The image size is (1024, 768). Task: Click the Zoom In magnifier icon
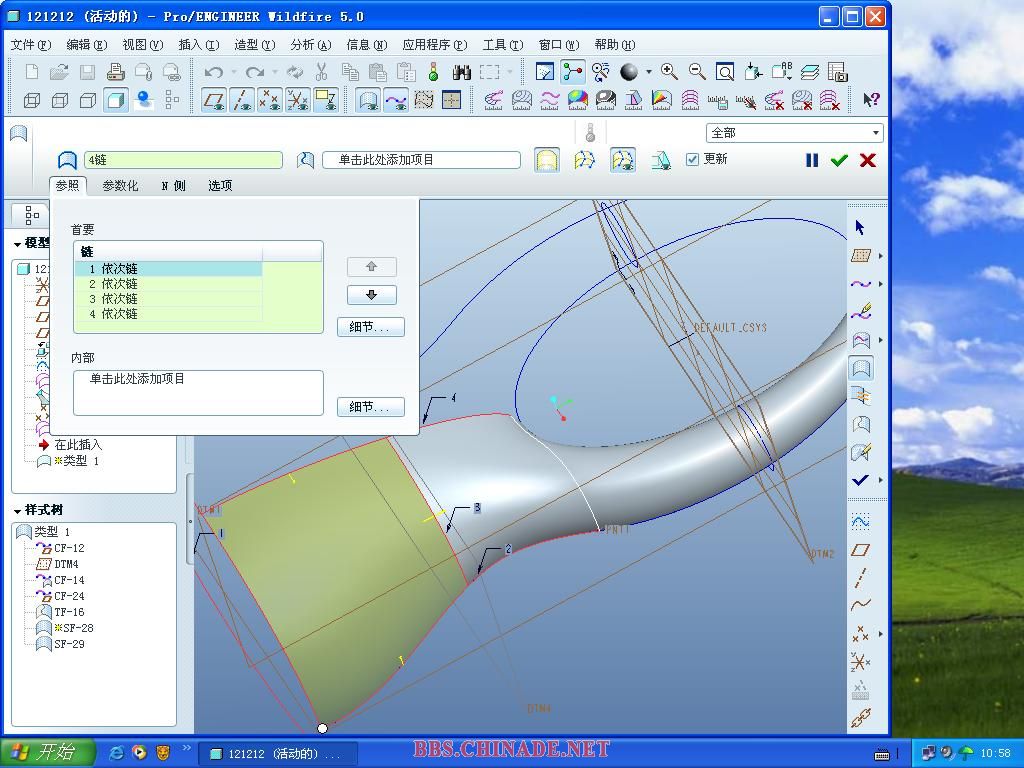coord(669,72)
